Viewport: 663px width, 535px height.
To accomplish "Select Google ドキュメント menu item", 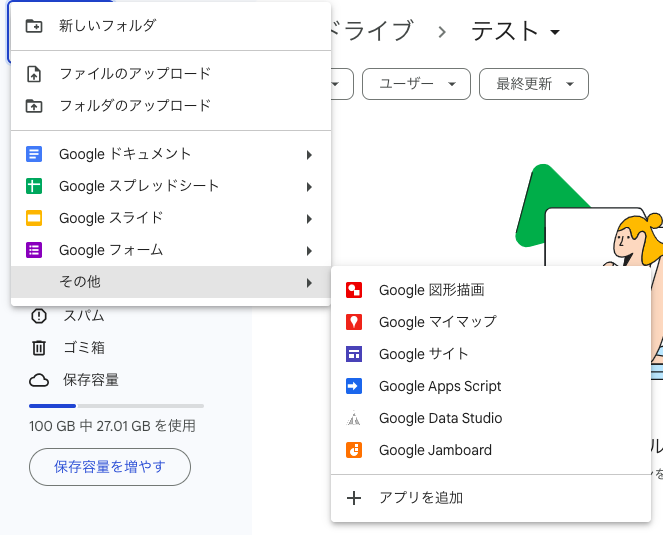I will 171,154.
